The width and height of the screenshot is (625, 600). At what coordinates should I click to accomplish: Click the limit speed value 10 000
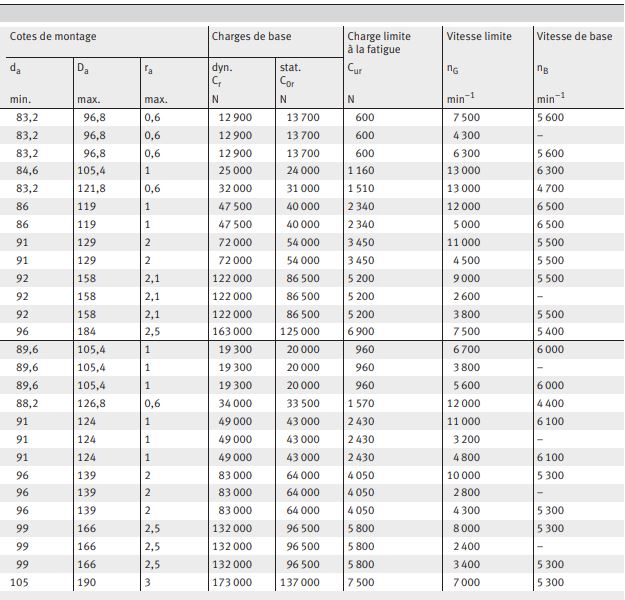[464, 475]
